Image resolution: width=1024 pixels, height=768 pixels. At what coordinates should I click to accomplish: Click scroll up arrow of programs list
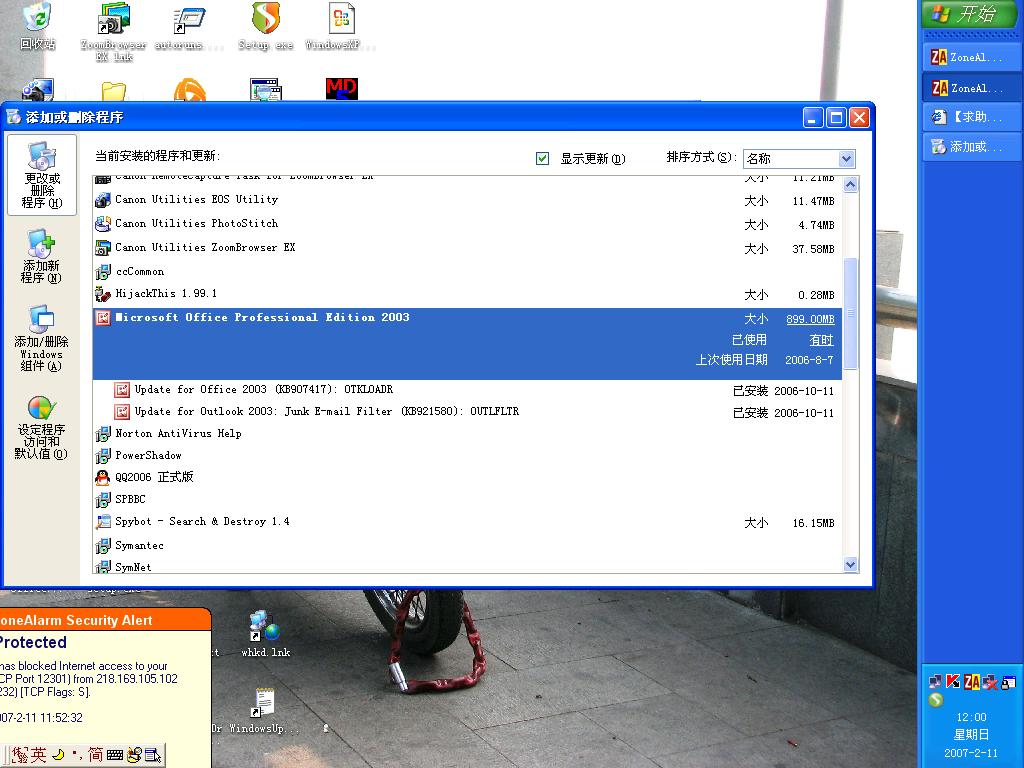click(850, 185)
